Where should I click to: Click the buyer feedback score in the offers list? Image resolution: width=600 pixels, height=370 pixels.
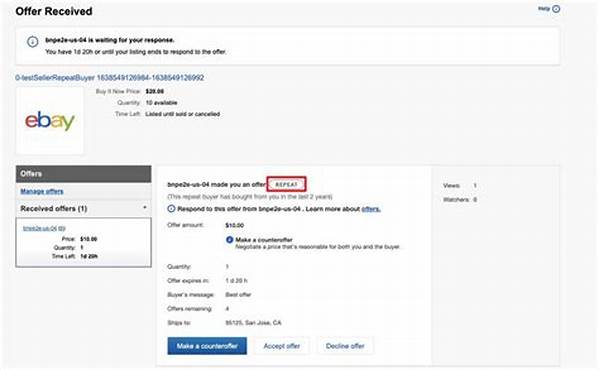pyautogui.click(x=62, y=228)
